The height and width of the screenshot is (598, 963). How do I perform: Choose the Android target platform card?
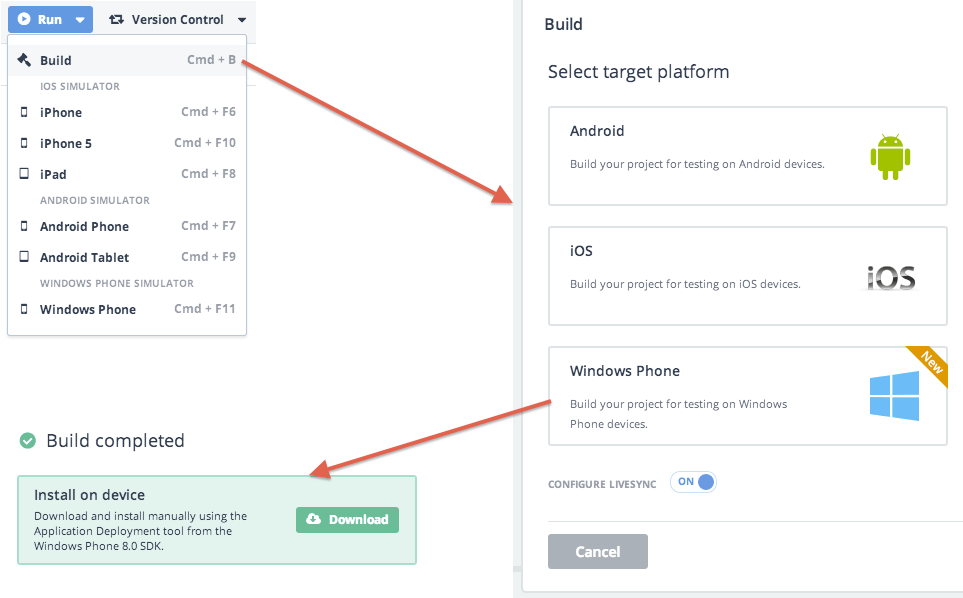click(747, 156)
